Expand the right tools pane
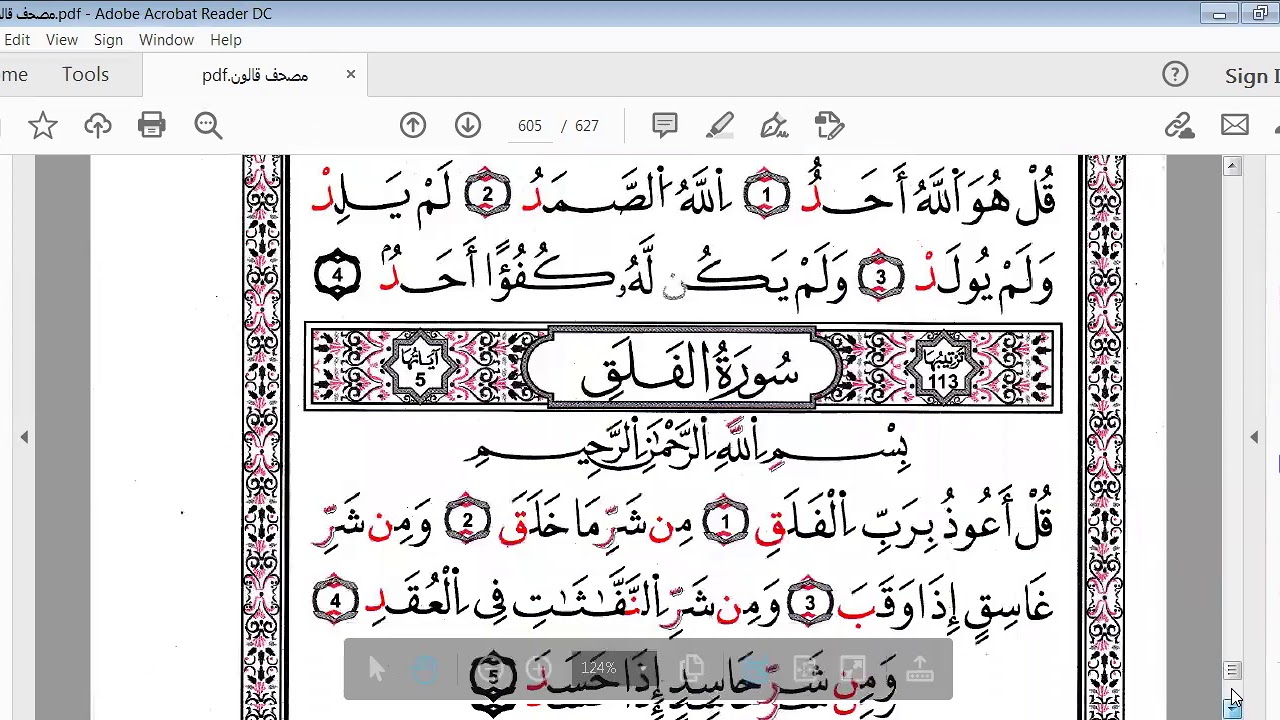The image size is (1280, 720). click(1254, 437)
